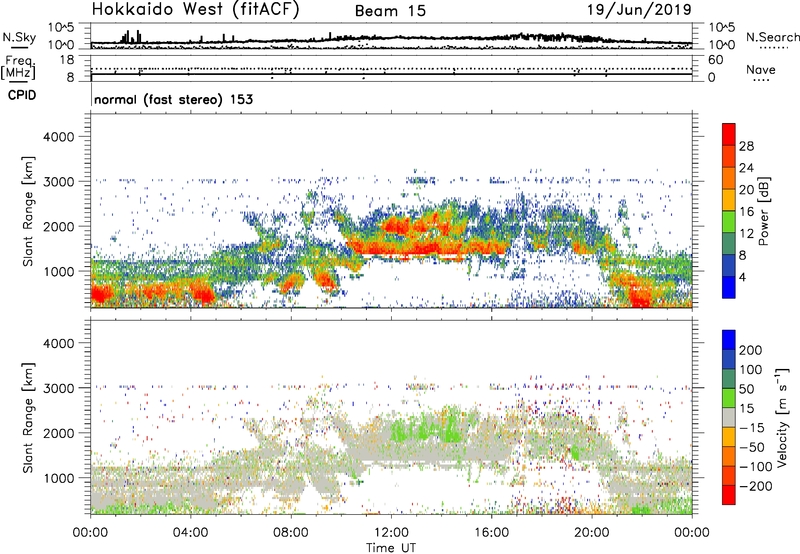Click the '60' Nave axis tick
This screenshot has width=800, height=554.
(716, 60)
